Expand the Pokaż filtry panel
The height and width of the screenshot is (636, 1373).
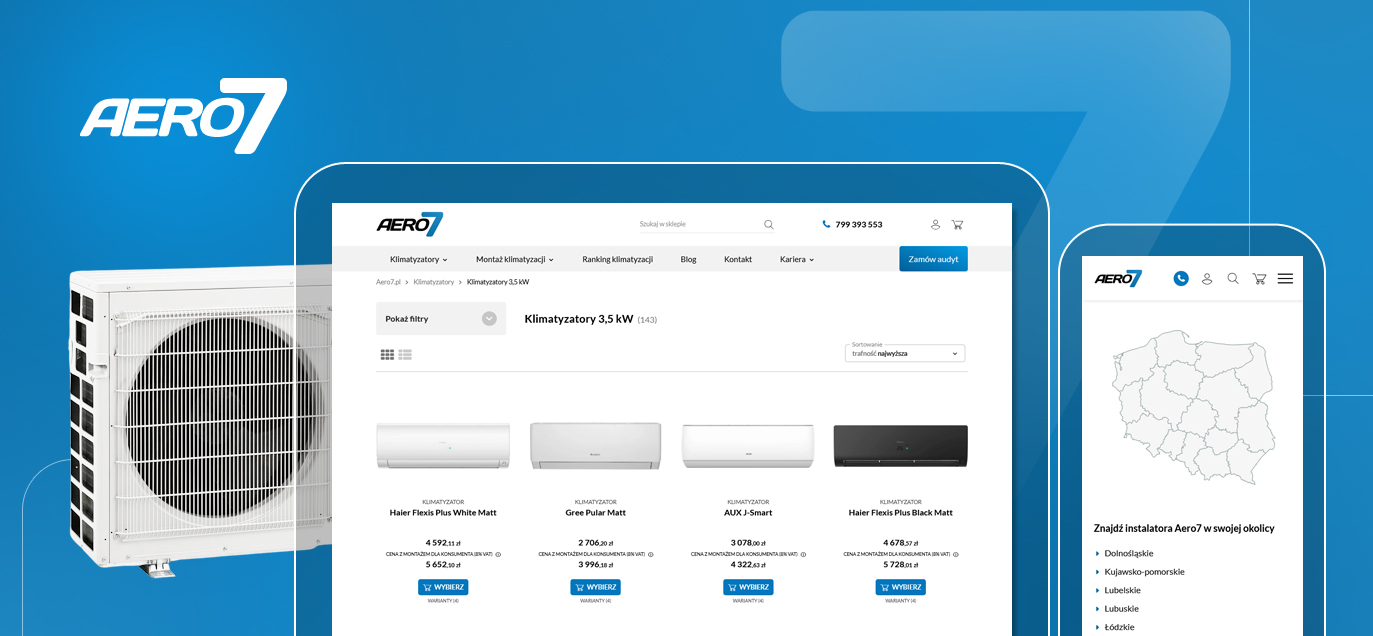pos(441,319)
